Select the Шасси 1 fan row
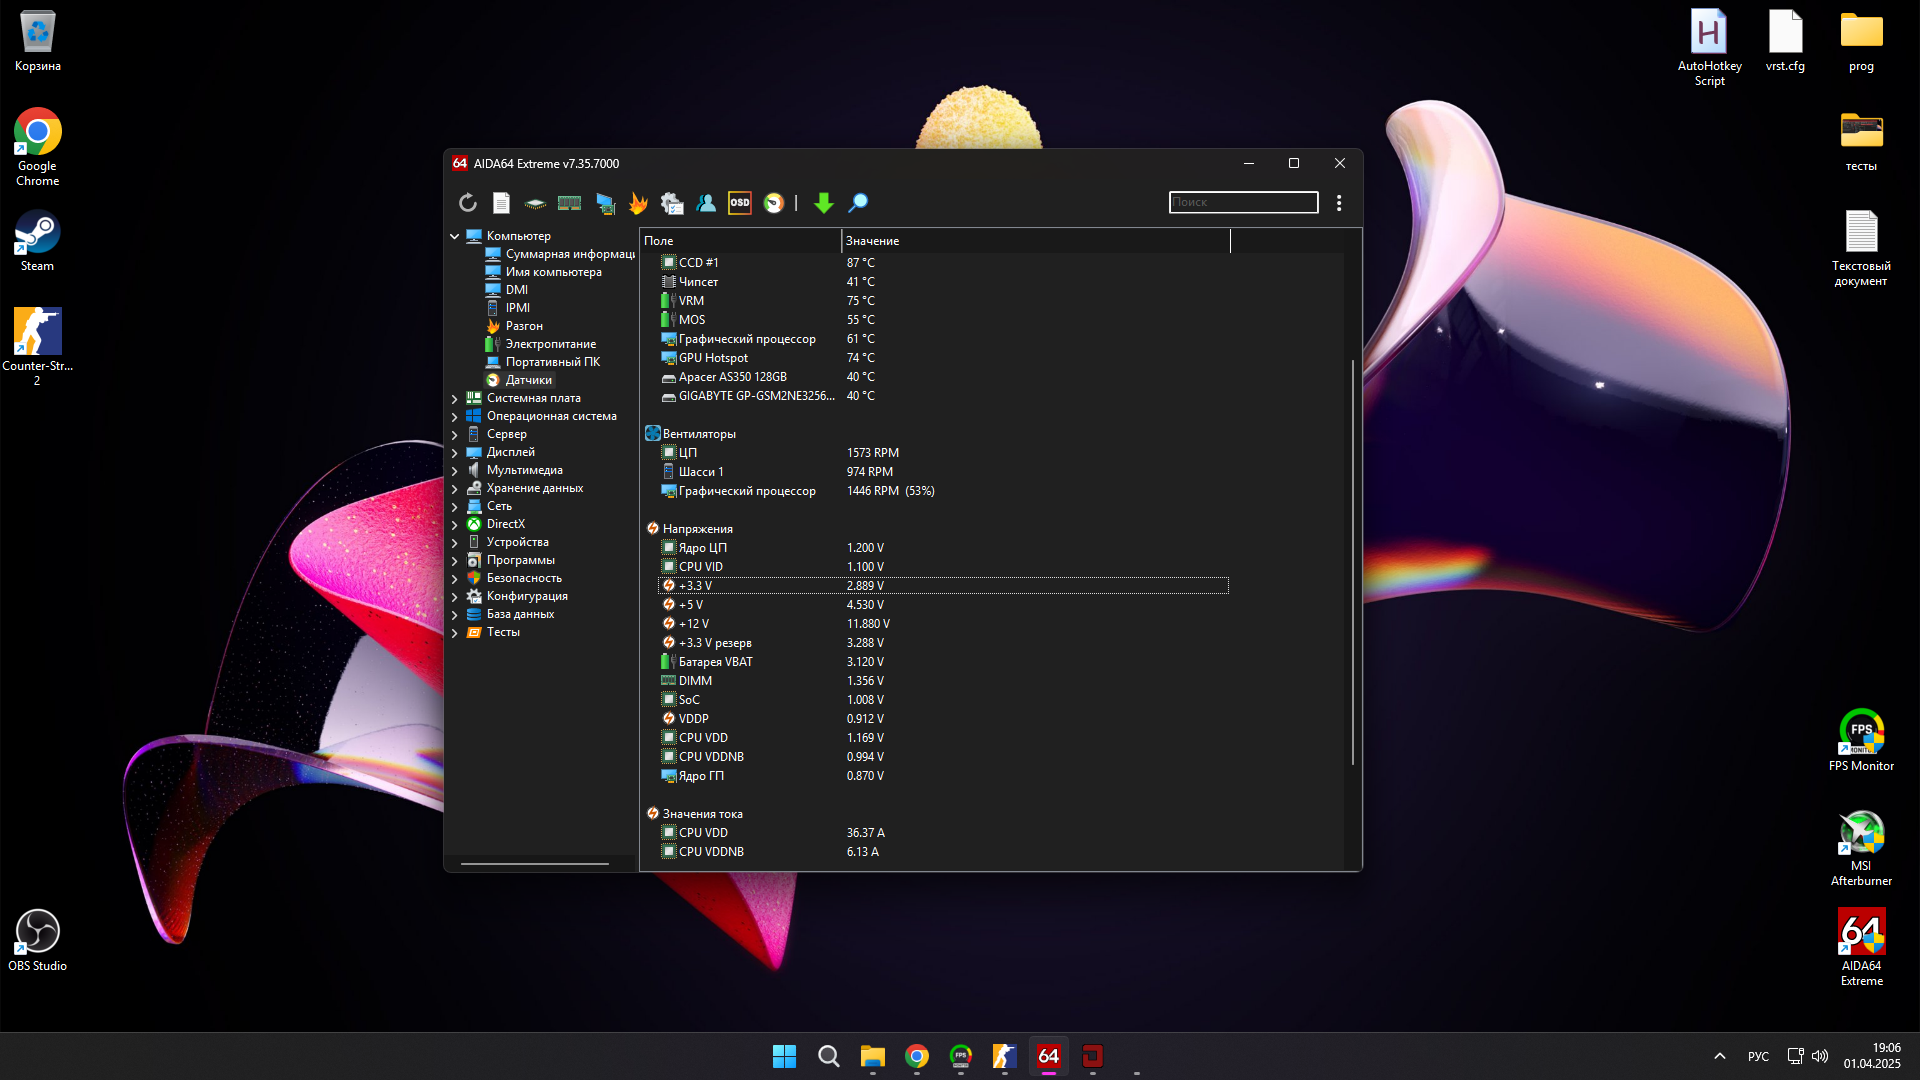The image size is (1920, 1080). [943, 472]
